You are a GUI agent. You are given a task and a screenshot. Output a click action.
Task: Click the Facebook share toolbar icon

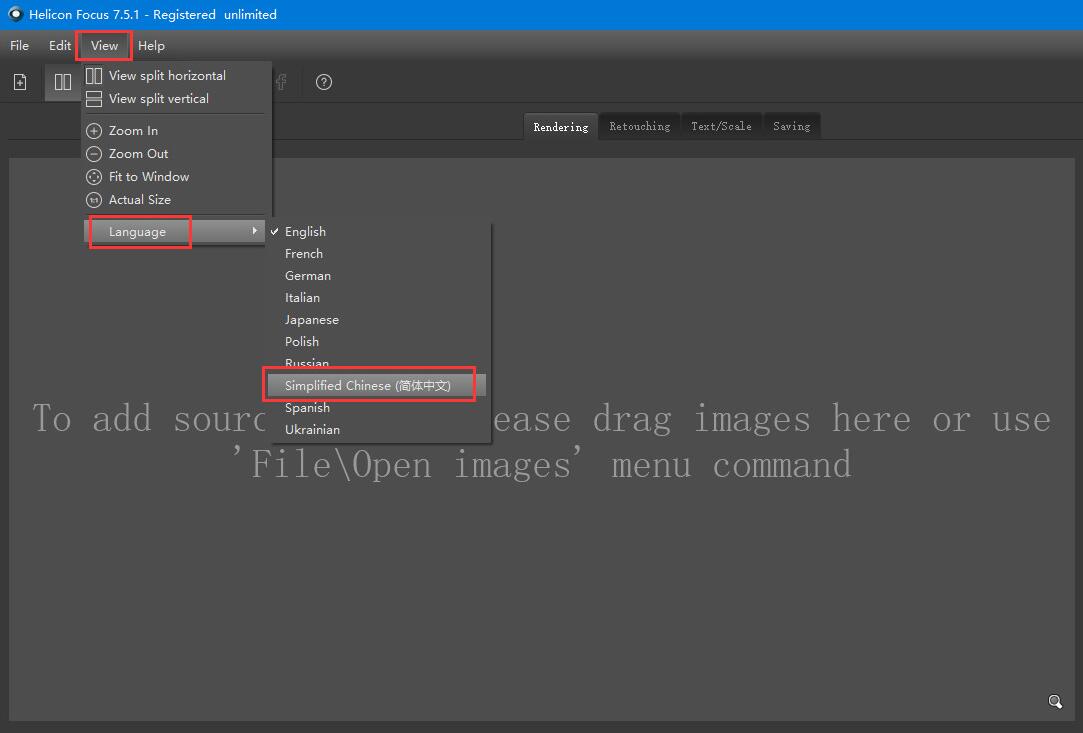click(x=282, y=82)
